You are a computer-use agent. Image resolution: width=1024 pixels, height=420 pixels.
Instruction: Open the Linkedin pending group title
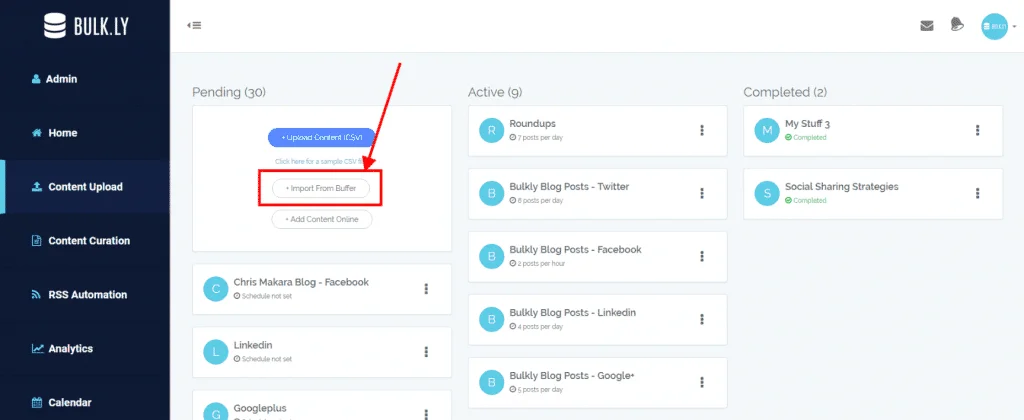point(253,345)
